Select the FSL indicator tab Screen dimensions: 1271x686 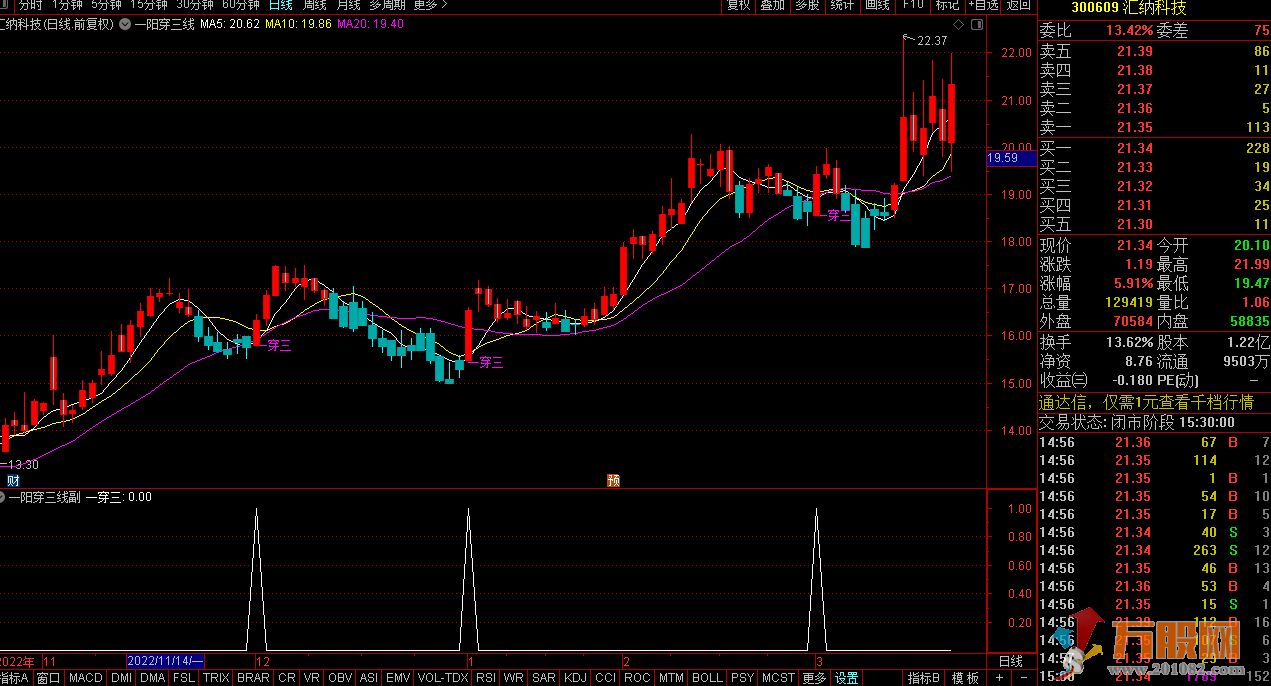click(x=185, y=678)
